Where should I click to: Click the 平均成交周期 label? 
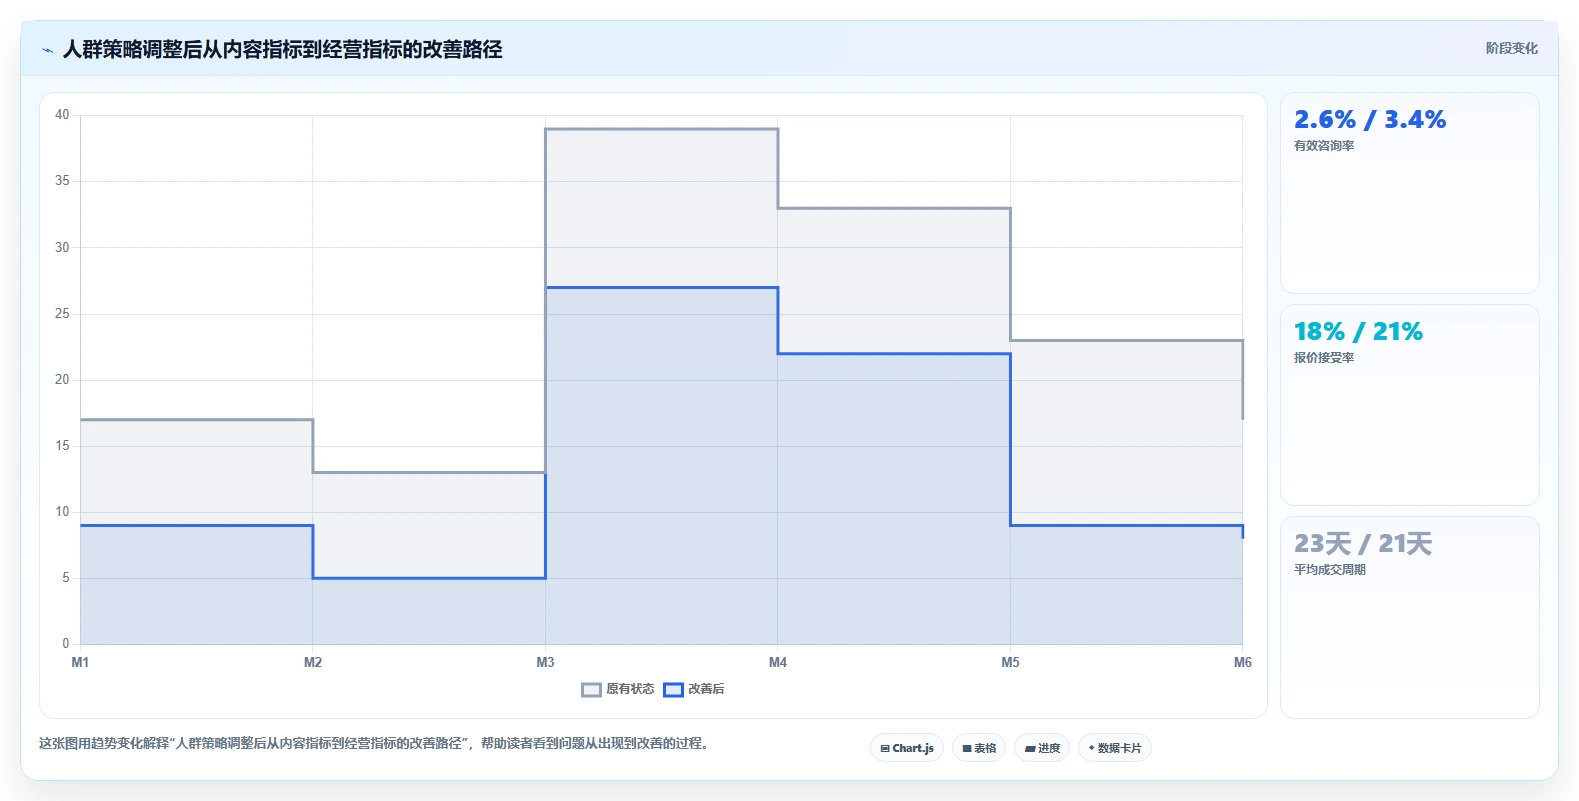(1330, 570)
